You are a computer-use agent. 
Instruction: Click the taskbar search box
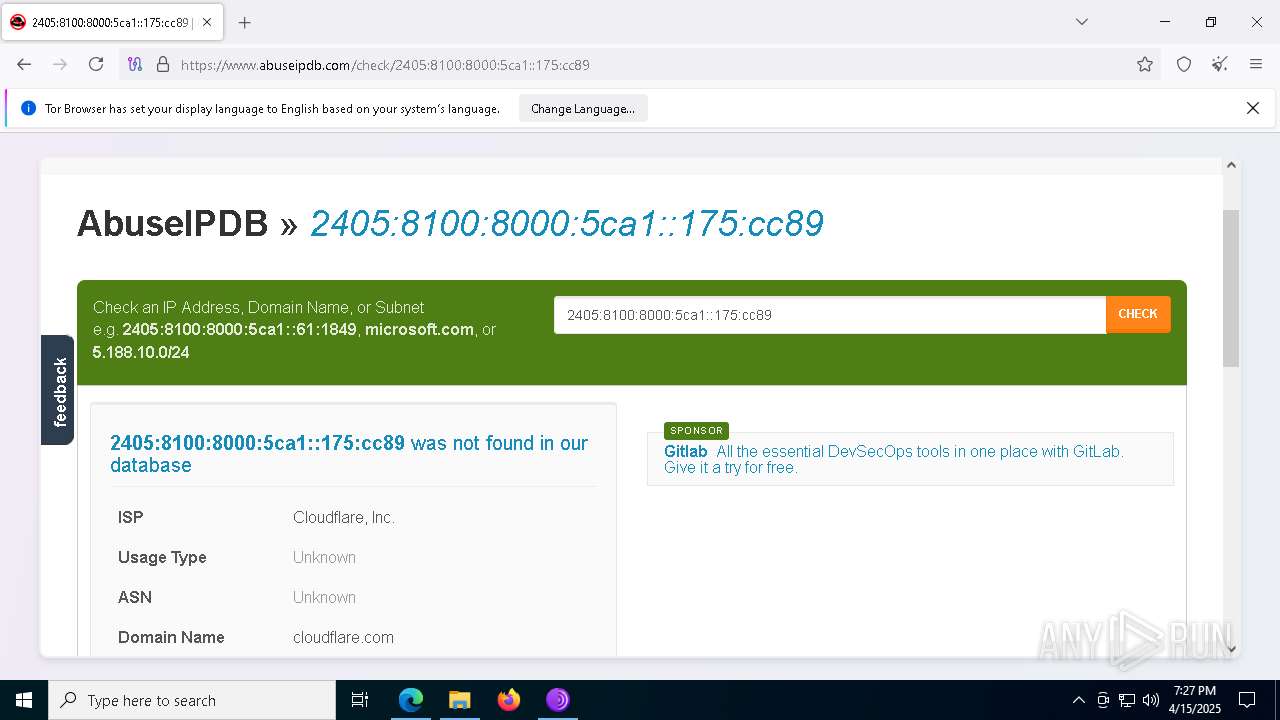point(192,700)
